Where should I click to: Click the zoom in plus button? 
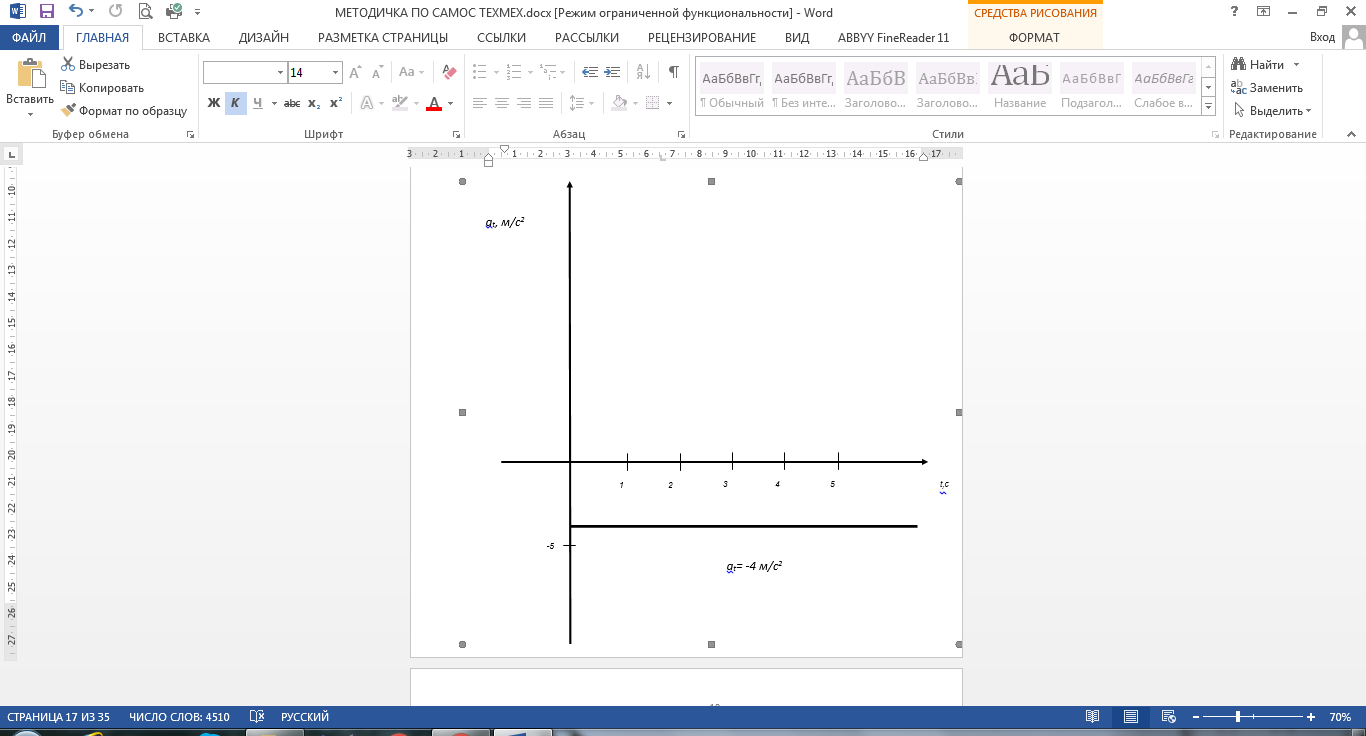tap(1311, 717)
